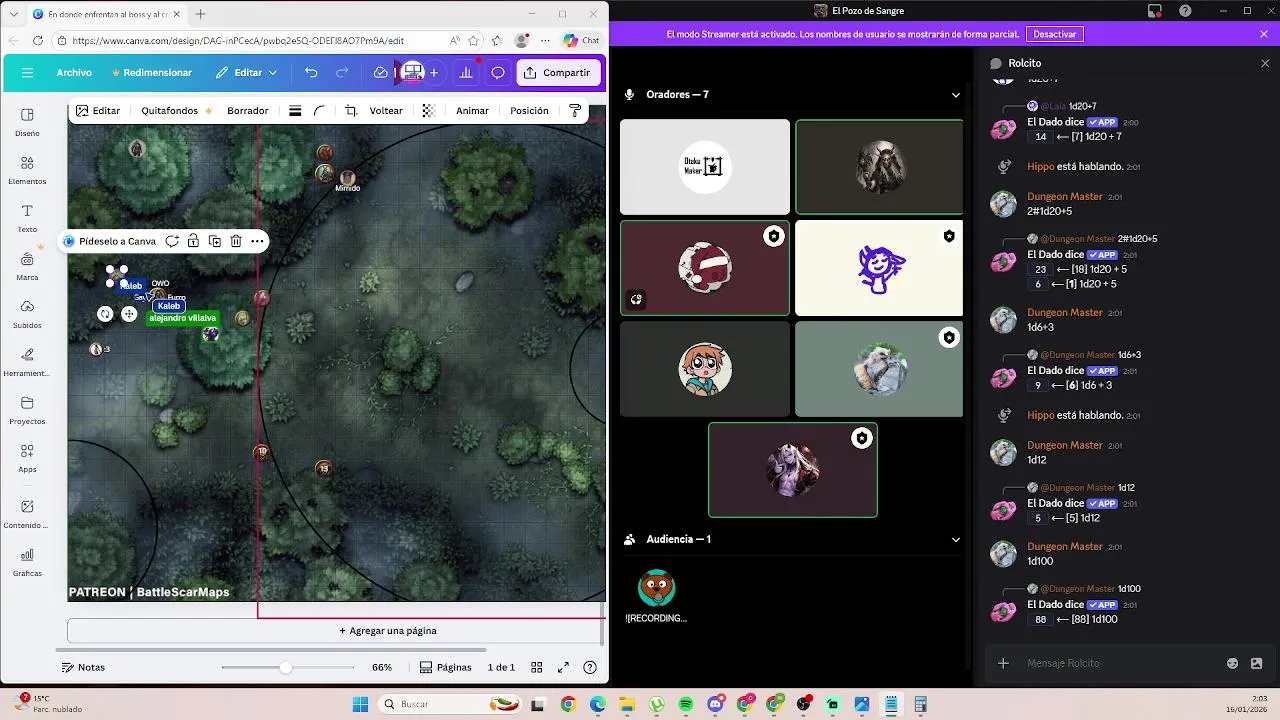Open Animar panel

[472, 111]
